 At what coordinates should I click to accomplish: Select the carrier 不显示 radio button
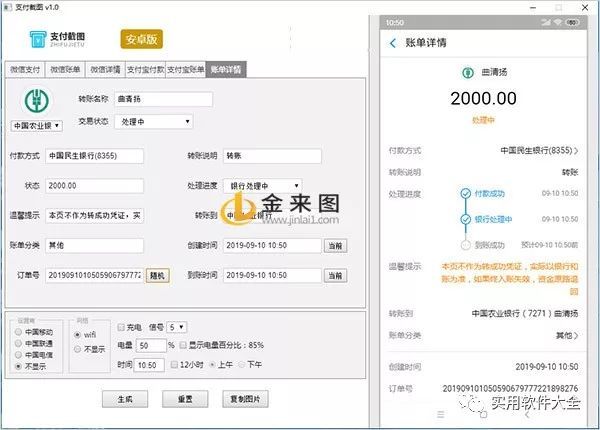(18, 366)
